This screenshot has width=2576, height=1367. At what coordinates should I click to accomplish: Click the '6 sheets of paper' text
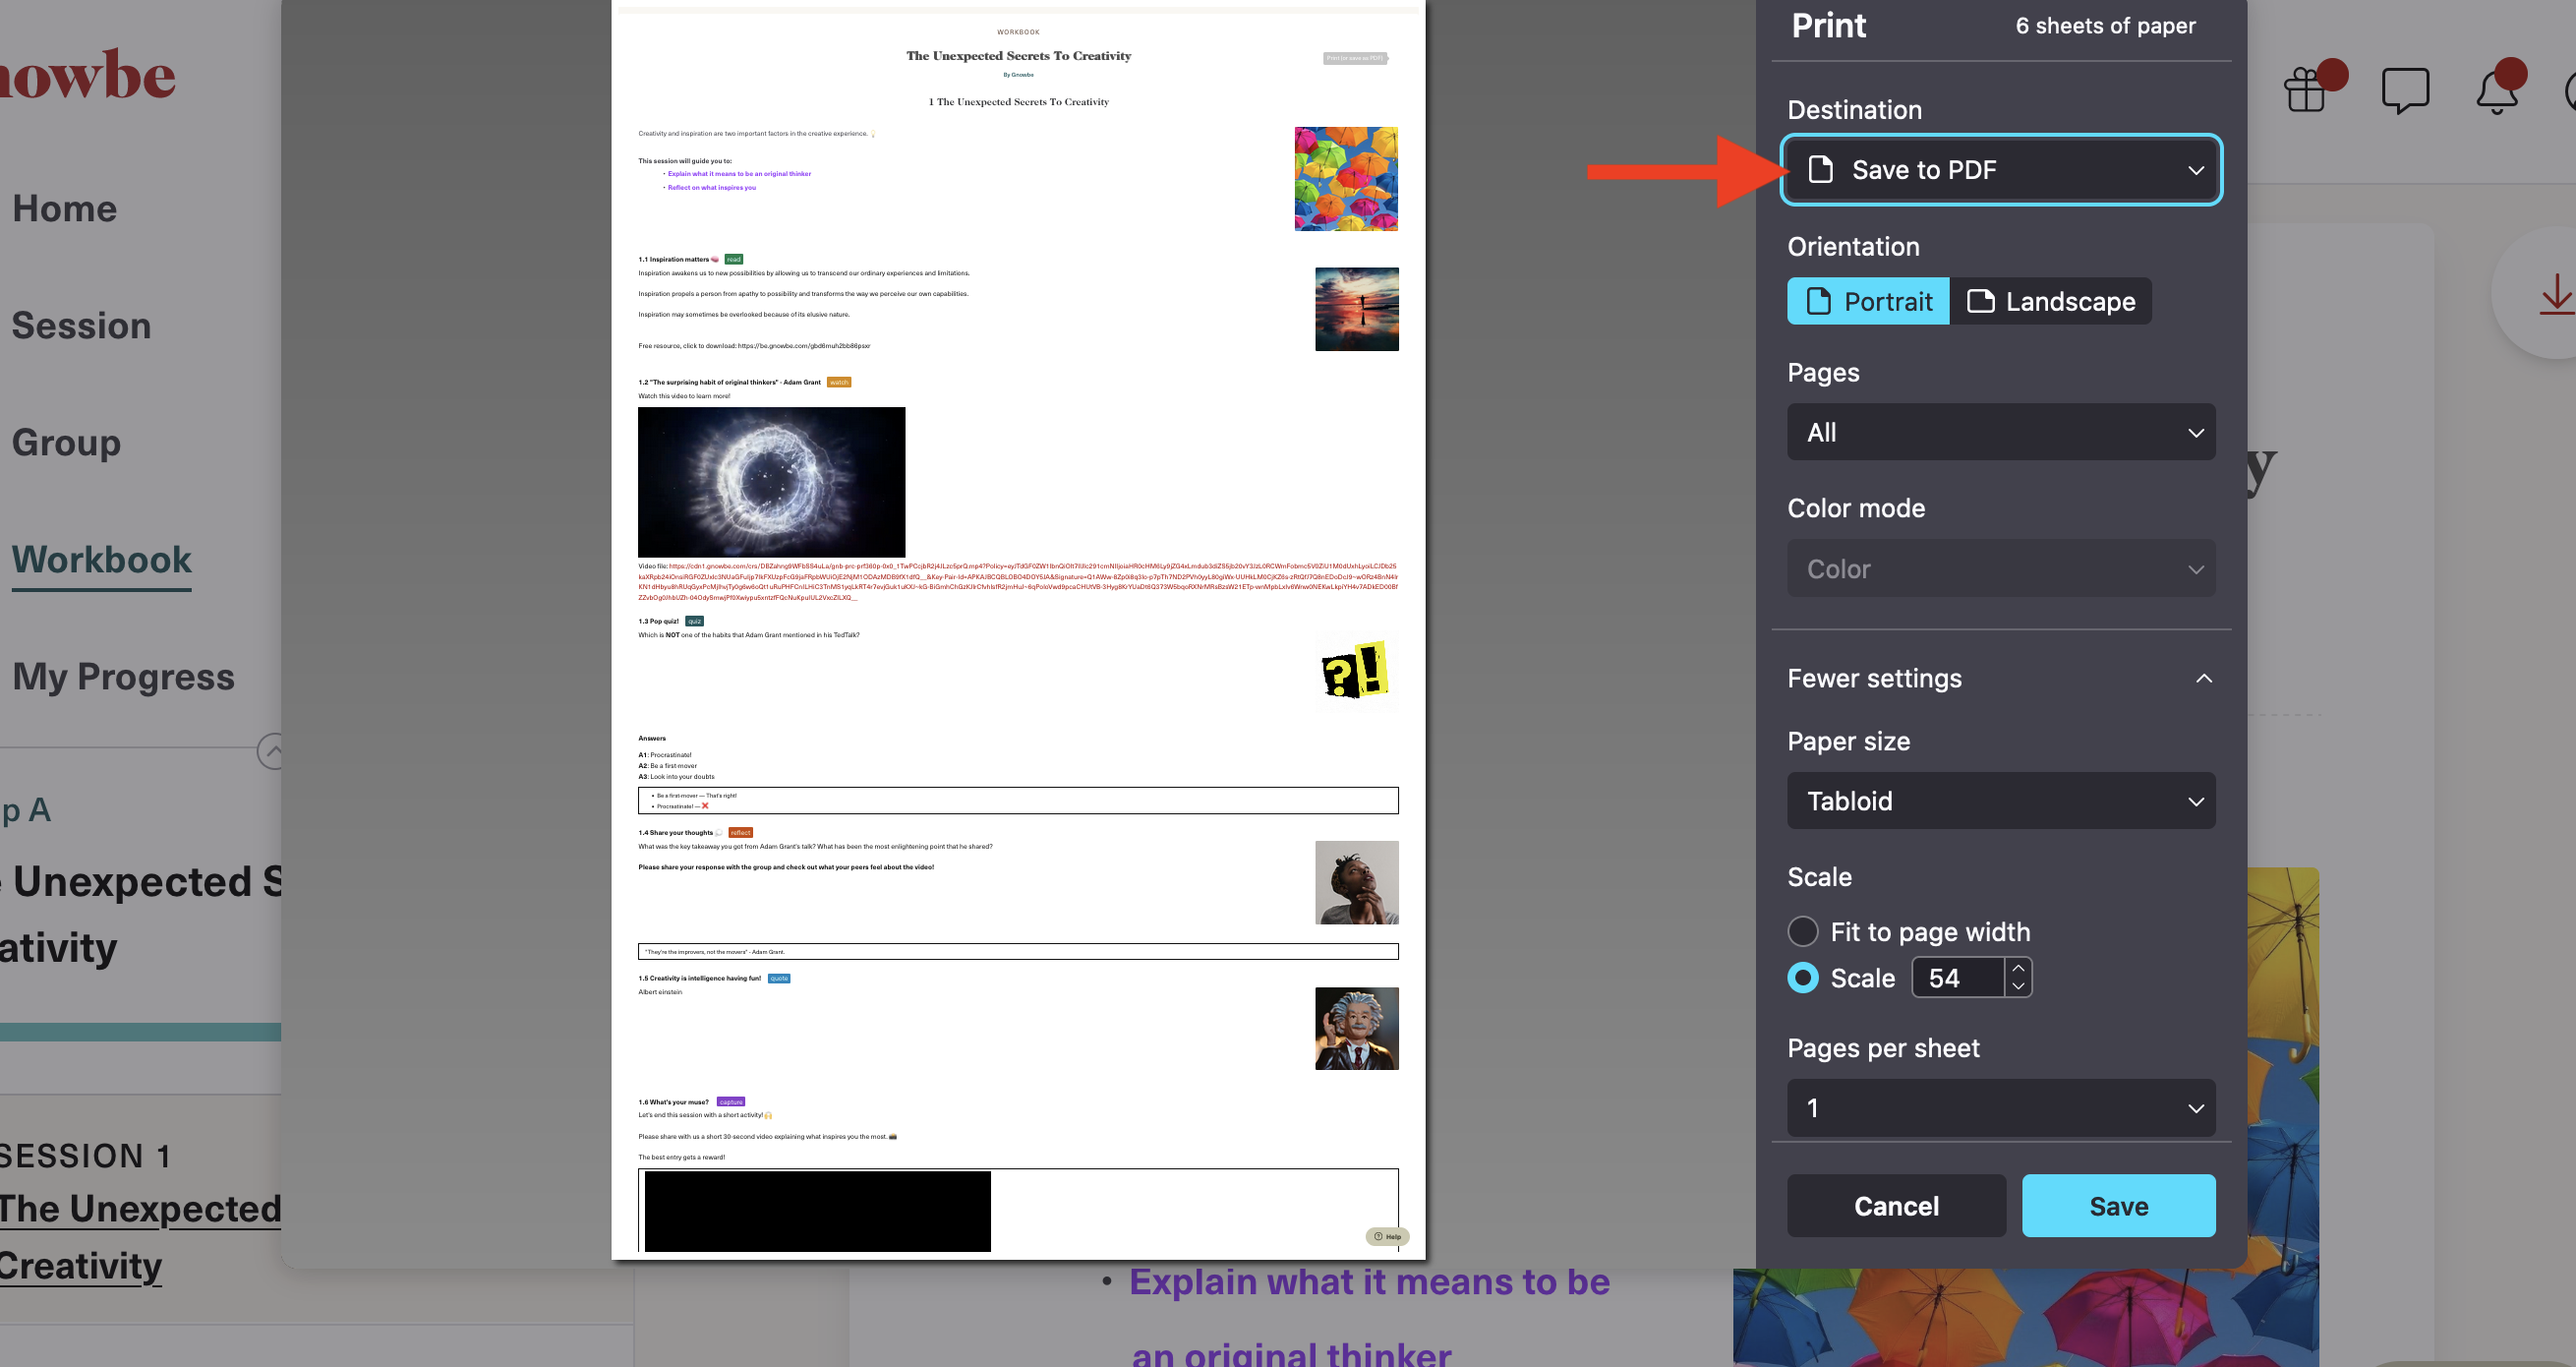pos(2105,26)
